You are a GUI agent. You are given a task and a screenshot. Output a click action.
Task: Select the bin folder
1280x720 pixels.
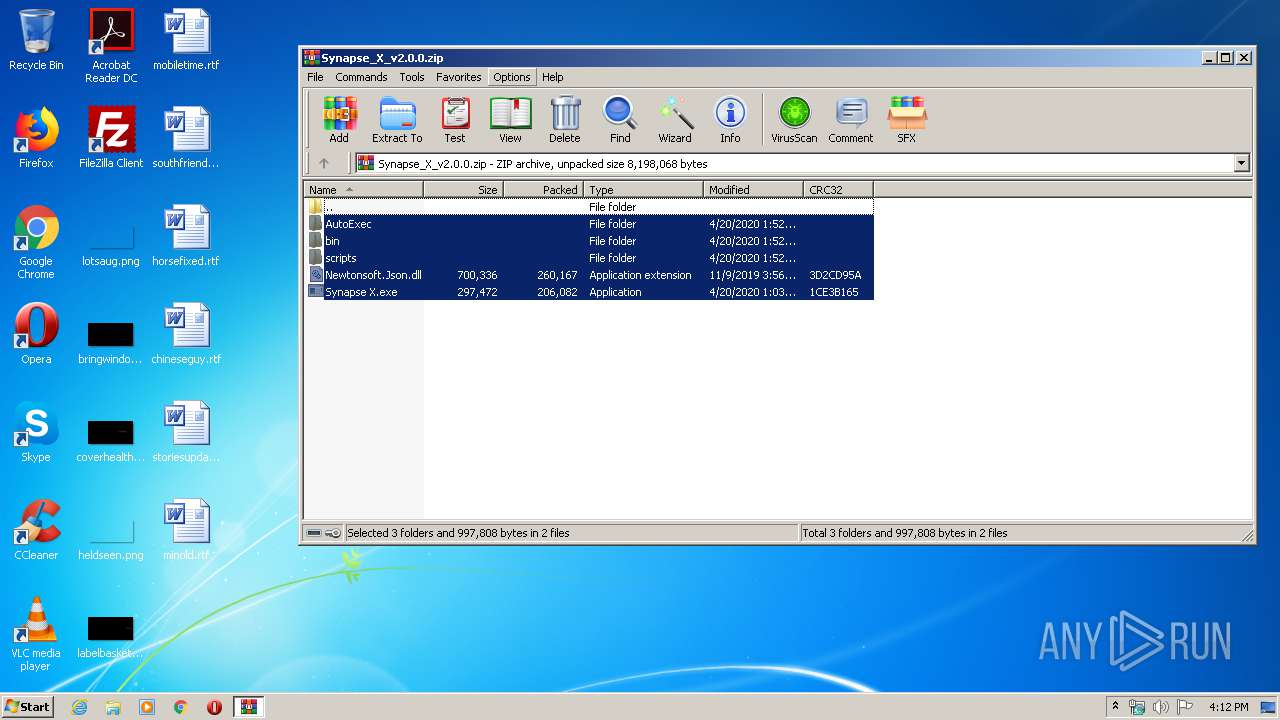click(x=589, y=241)
